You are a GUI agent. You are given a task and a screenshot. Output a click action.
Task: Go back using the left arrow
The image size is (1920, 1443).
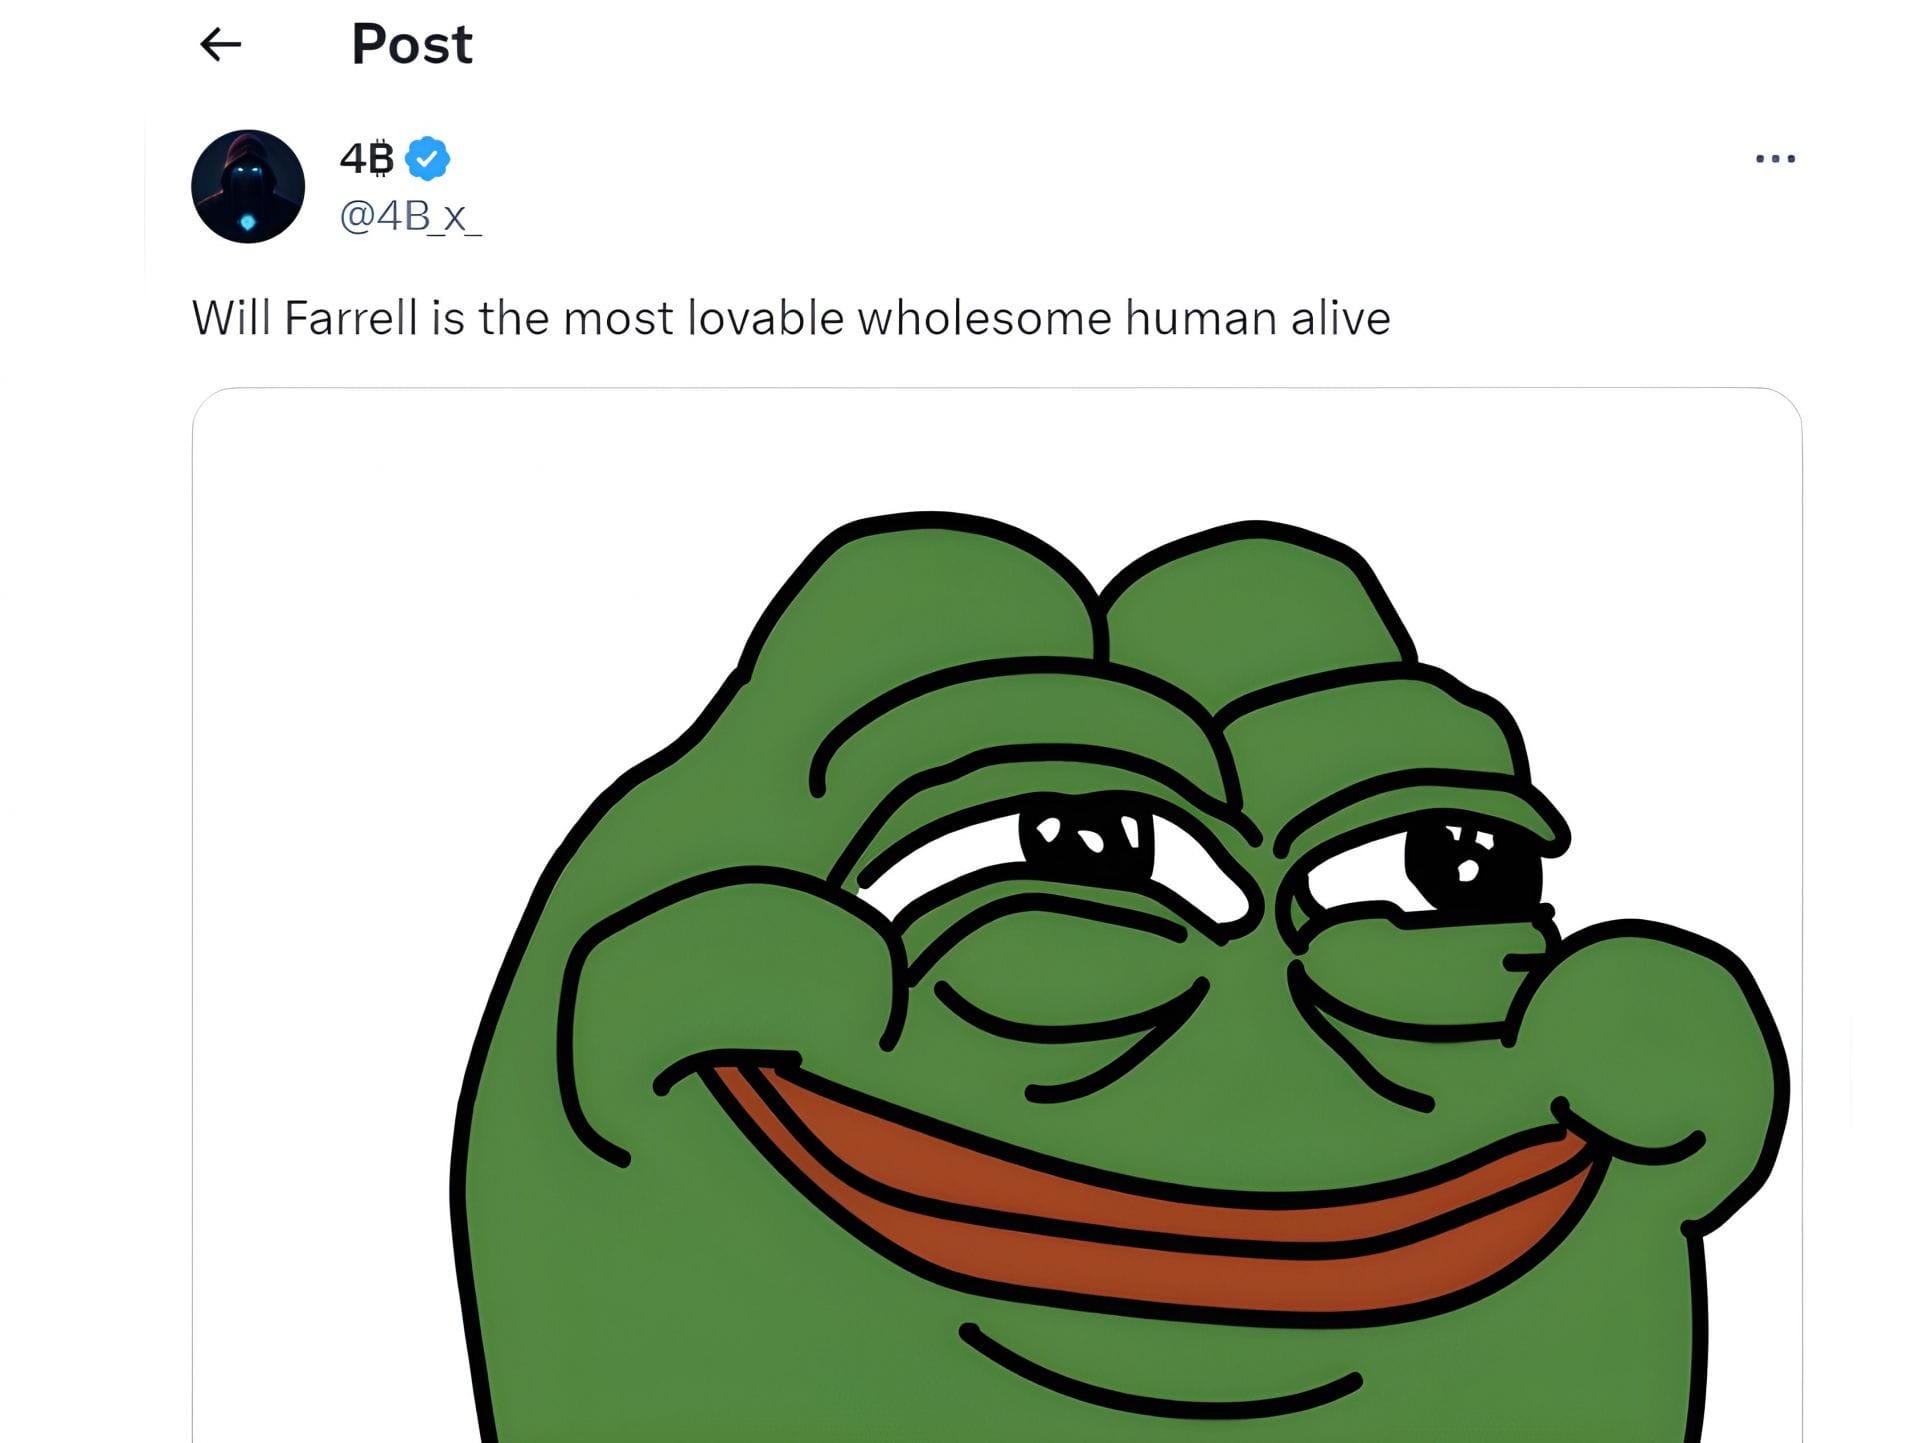220,44
